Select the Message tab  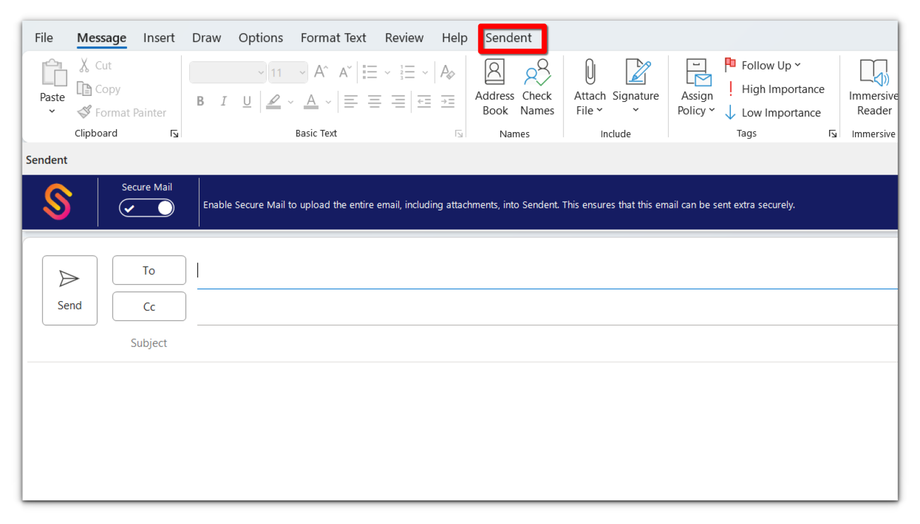tap(102, 38)
